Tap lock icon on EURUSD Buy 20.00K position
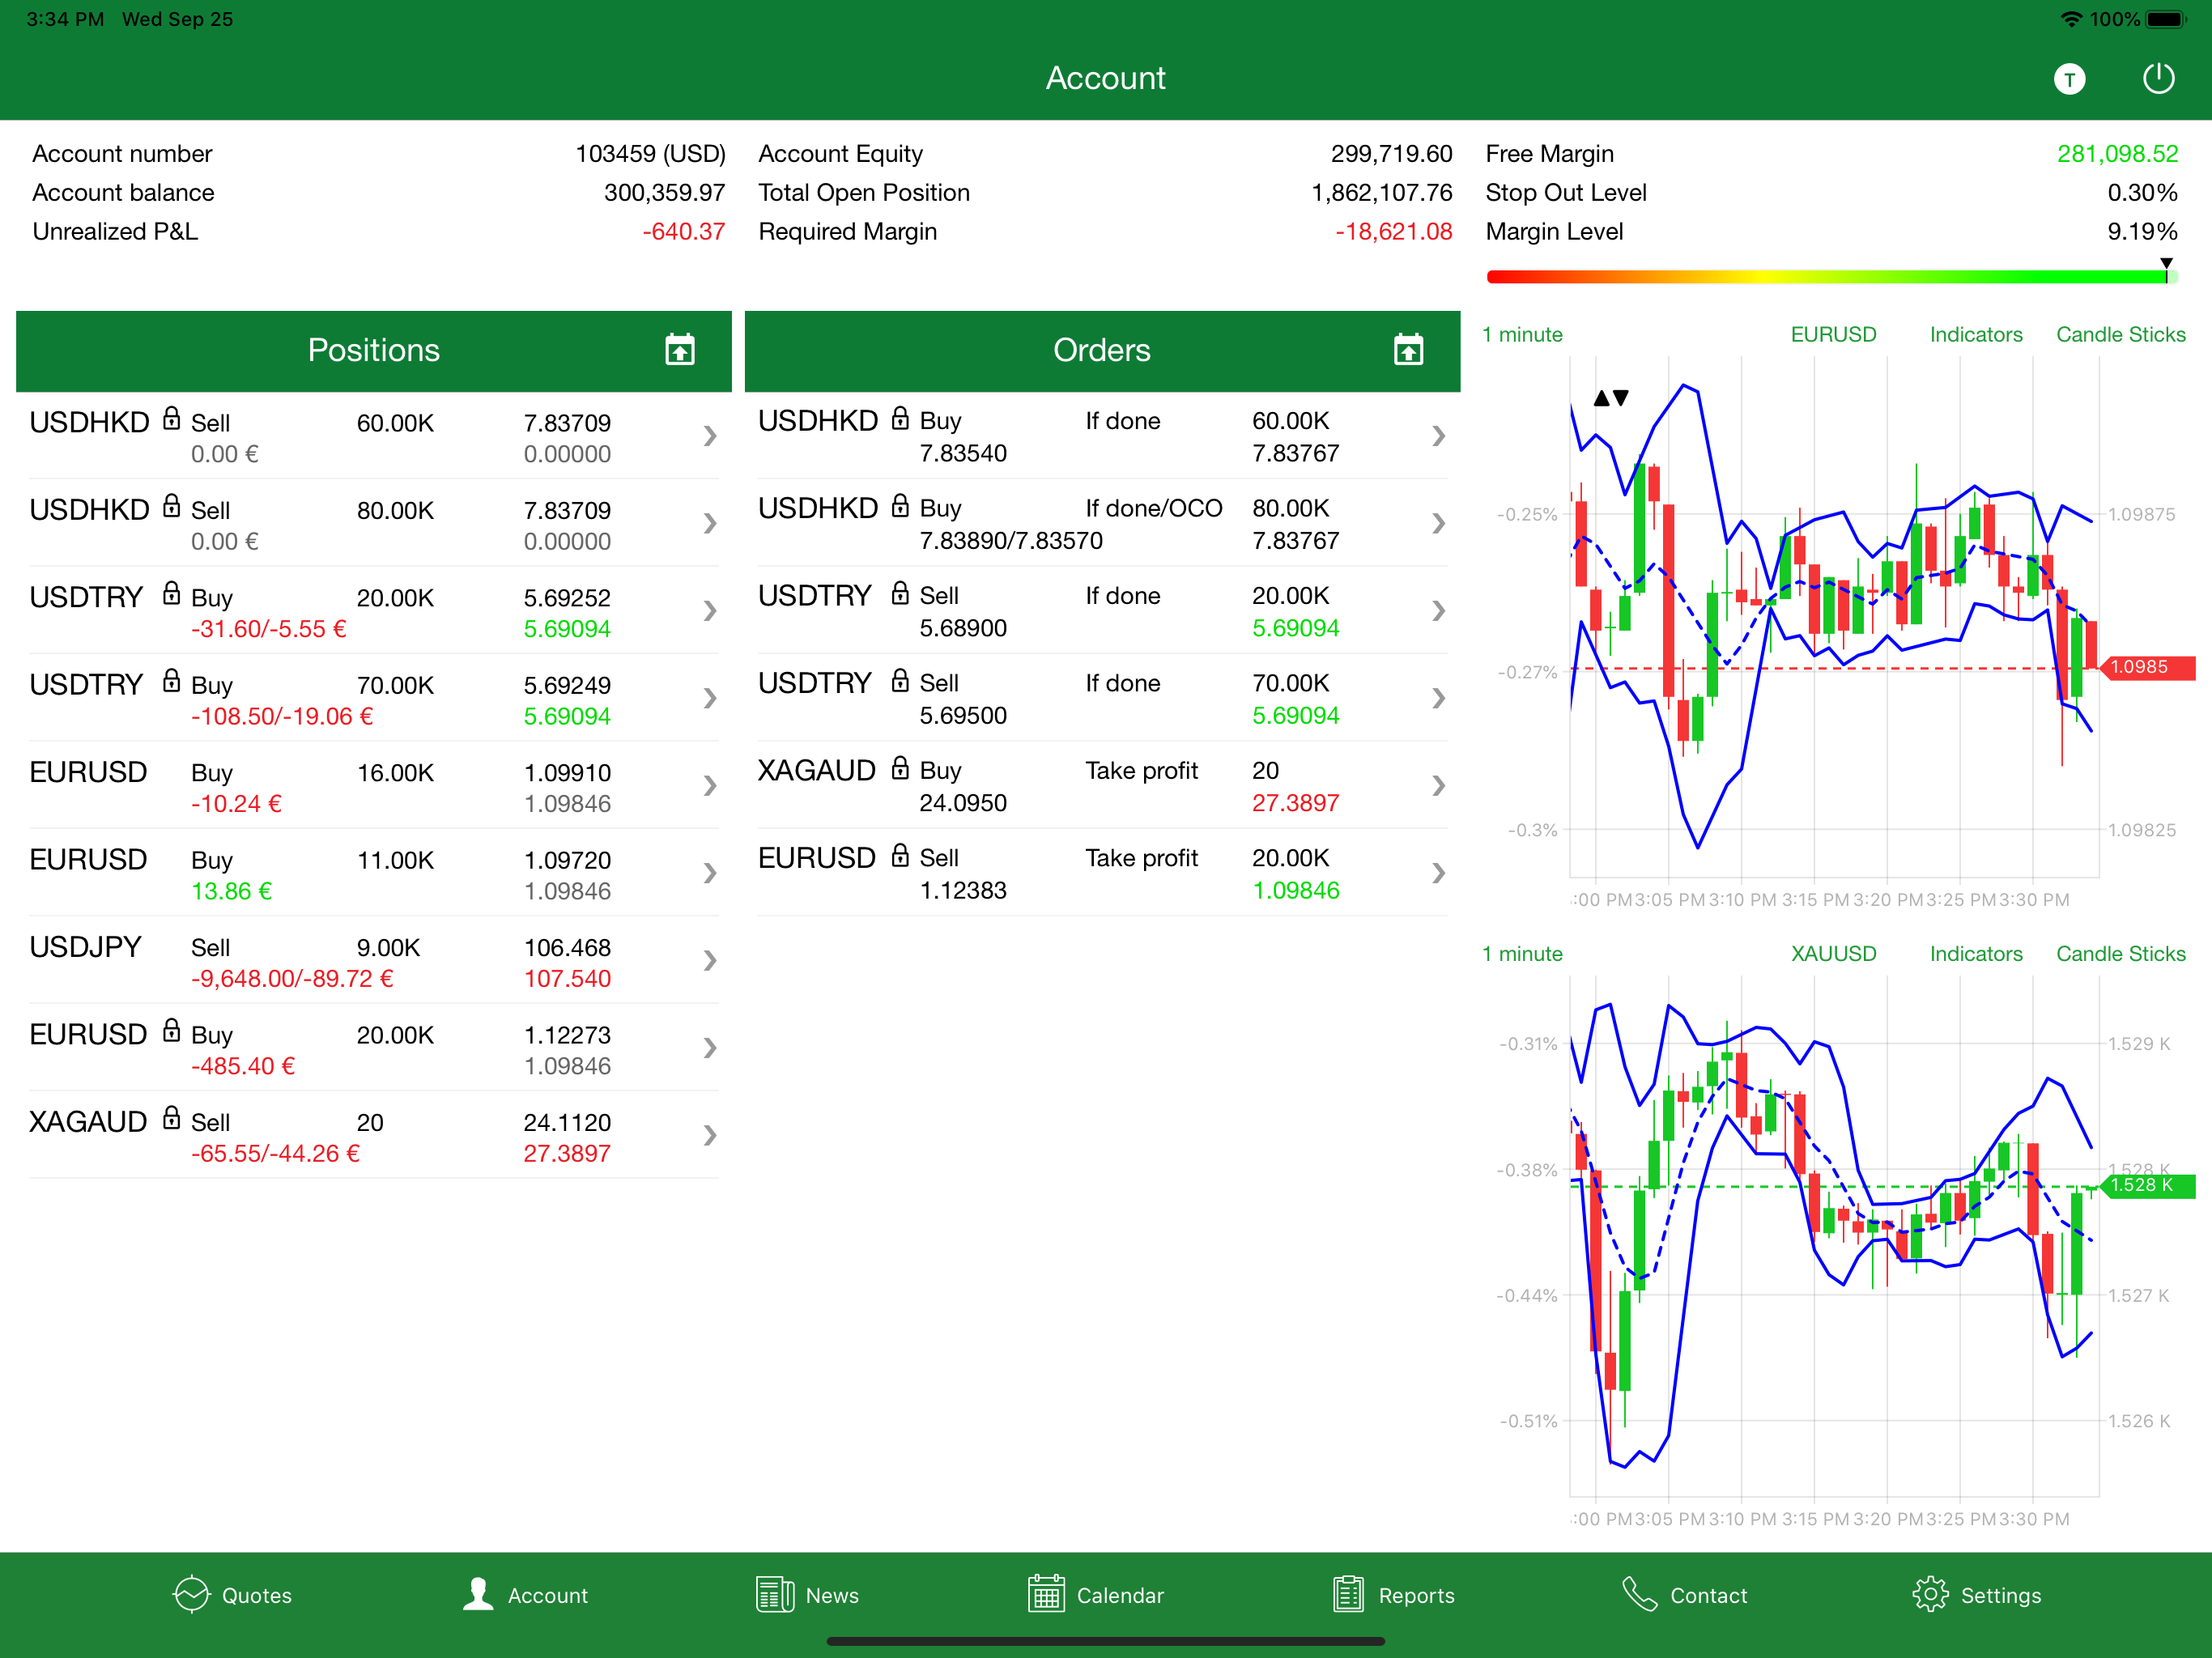2212x1658 pixels. tap(172, 1031)
